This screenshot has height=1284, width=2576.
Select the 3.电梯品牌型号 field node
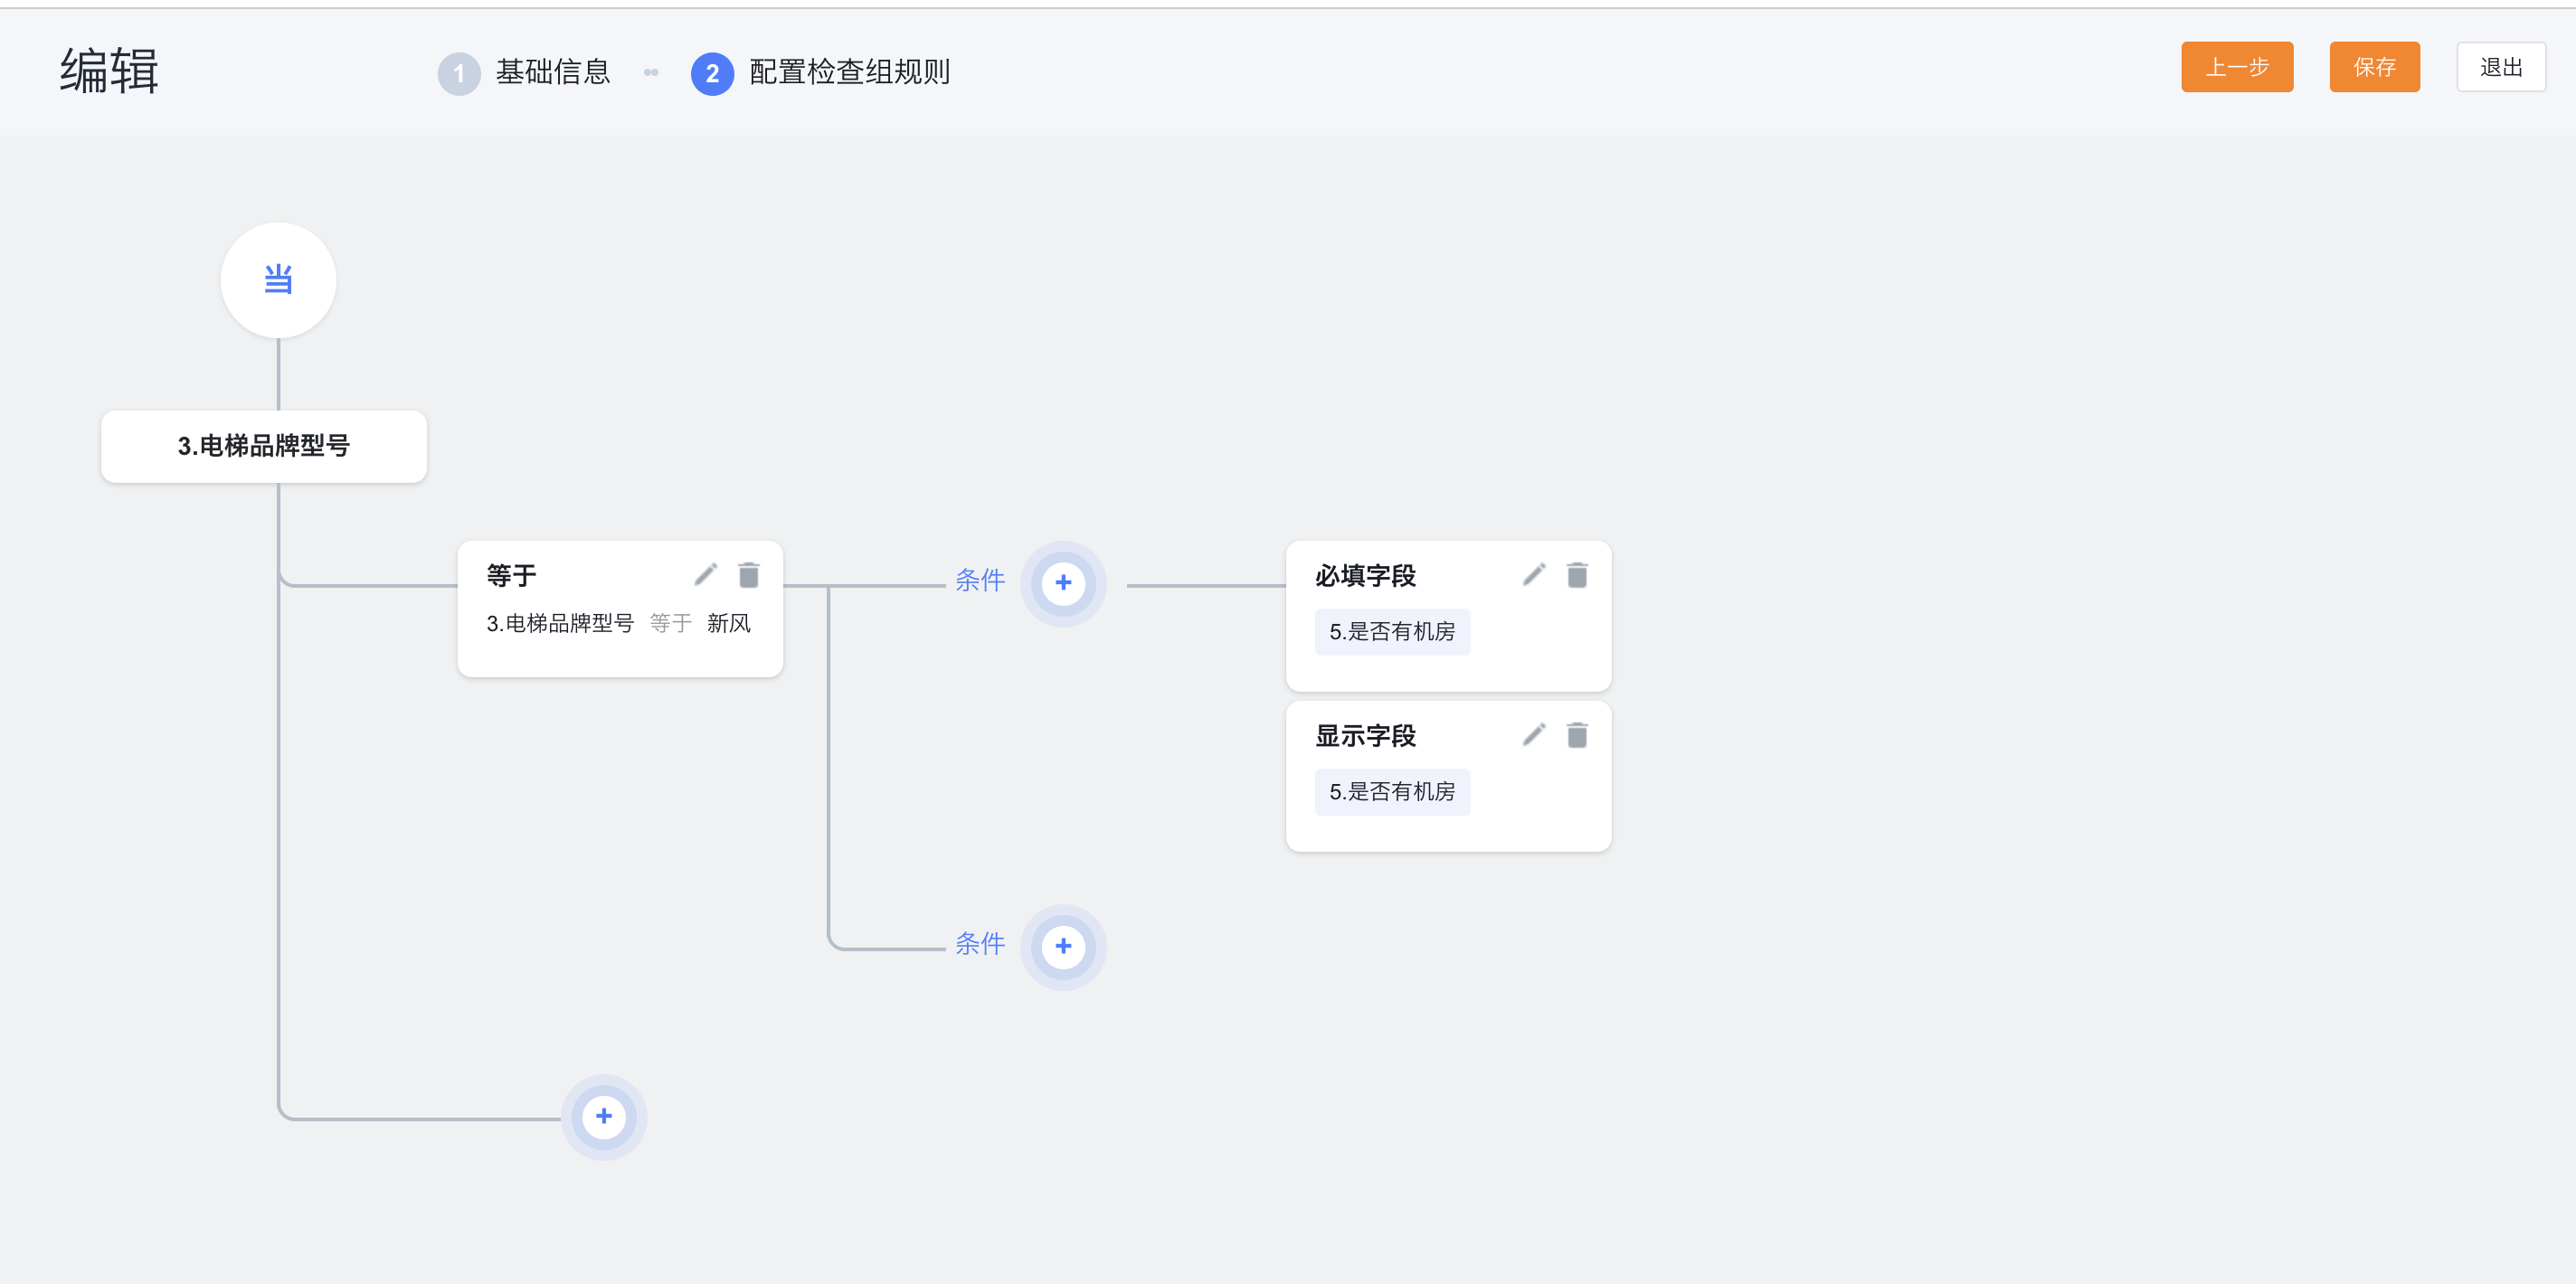[x=264, y=446]
